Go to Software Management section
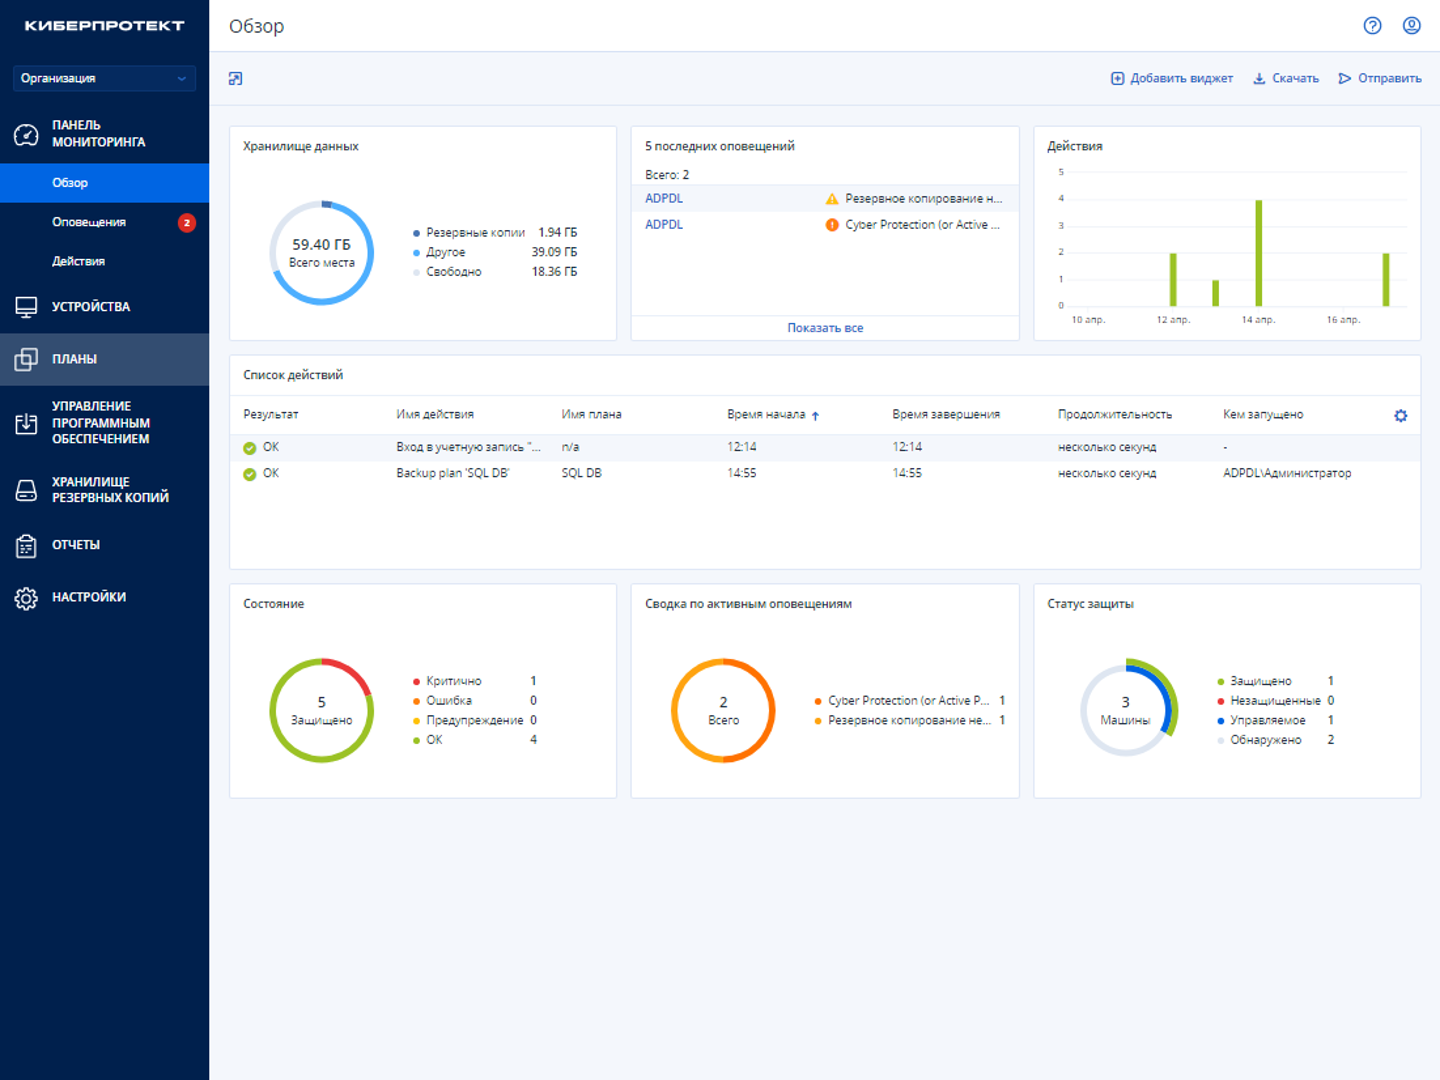This screenshot has height=1080, width=1440. pyautogui.click(x=100, y=423)
